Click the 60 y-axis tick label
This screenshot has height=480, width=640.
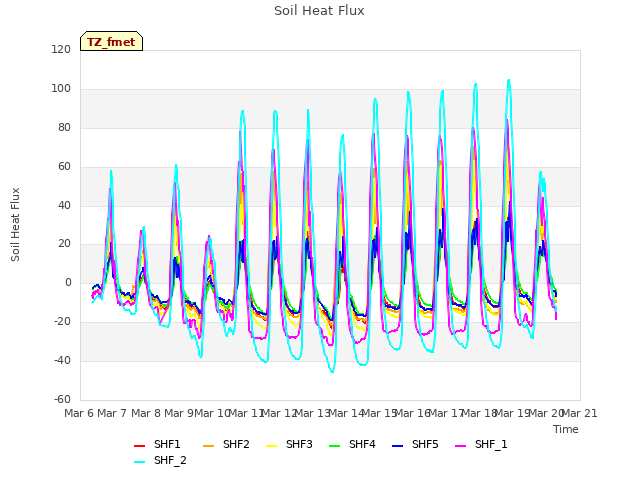[x=64, y=167]
